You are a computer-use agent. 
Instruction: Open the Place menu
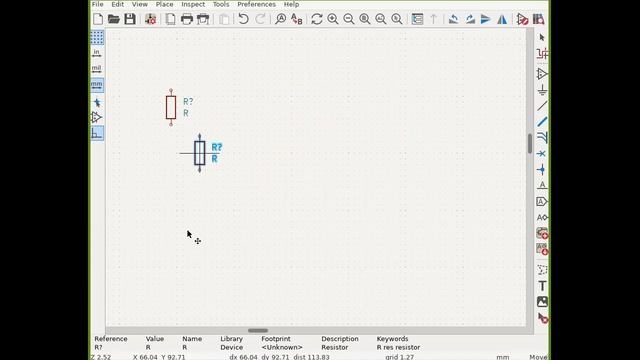(x=164, y=4)
